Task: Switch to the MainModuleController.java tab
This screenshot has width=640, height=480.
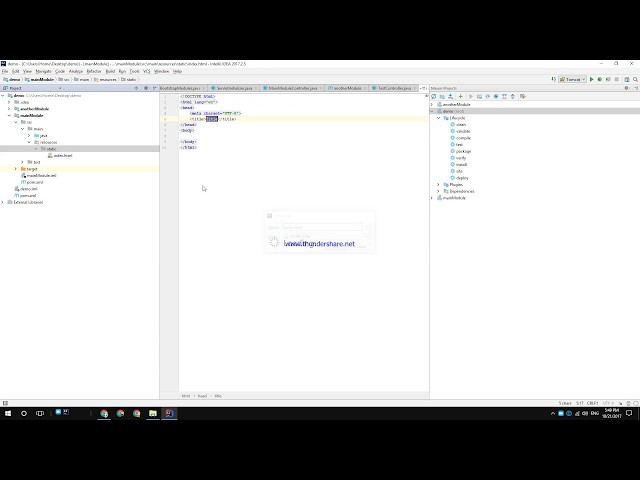Action: point(293,88)
